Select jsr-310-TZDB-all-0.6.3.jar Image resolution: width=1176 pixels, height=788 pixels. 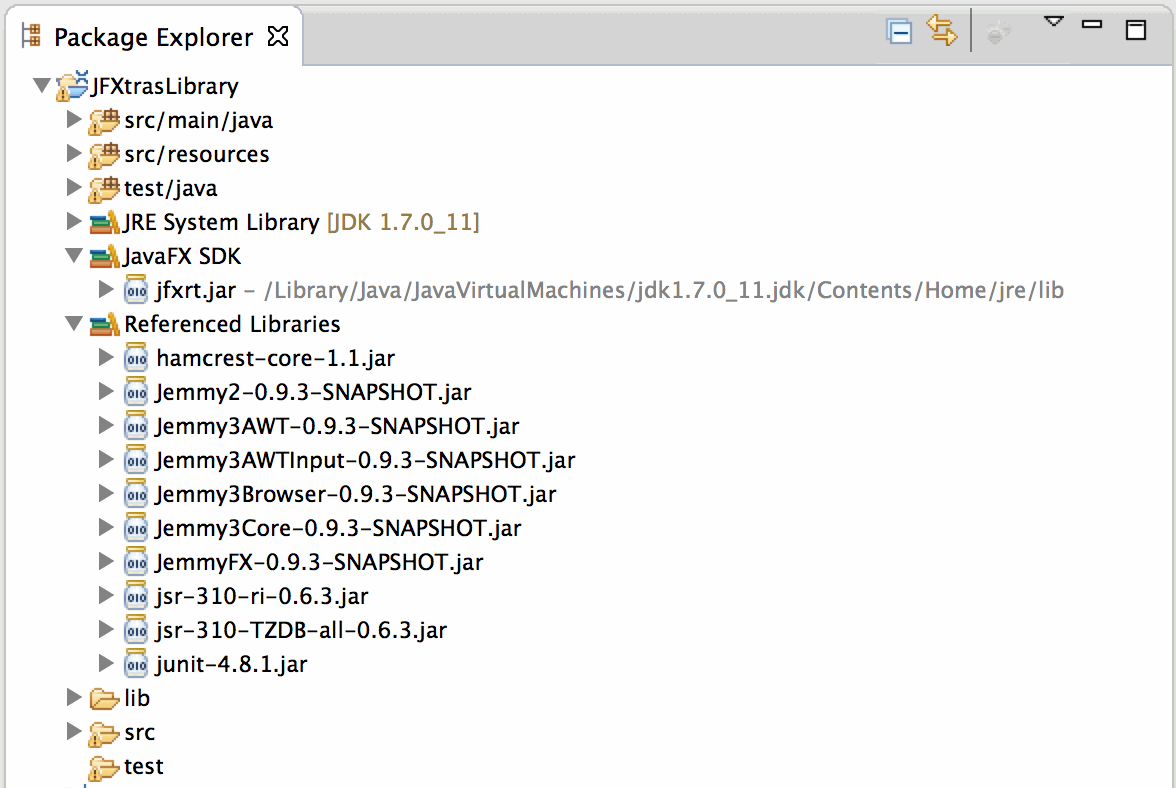(x=301, y=630)
